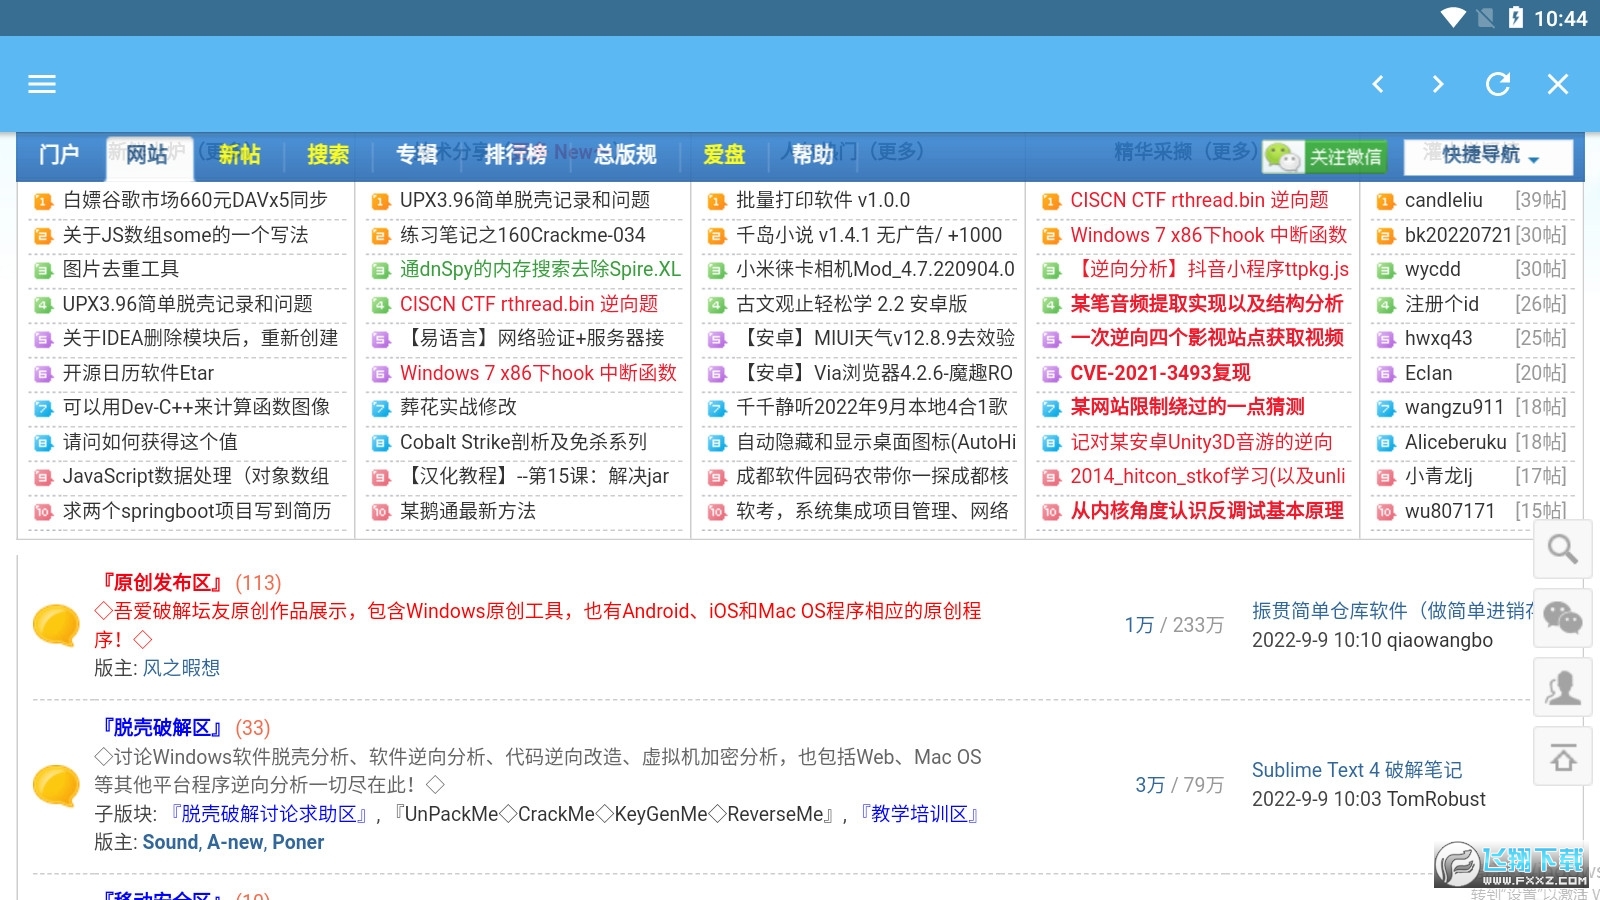The width and height of the screenshot is (1600, 900).
Task: Open user Eclan in ranking list
Action: tap(1428, 373)
